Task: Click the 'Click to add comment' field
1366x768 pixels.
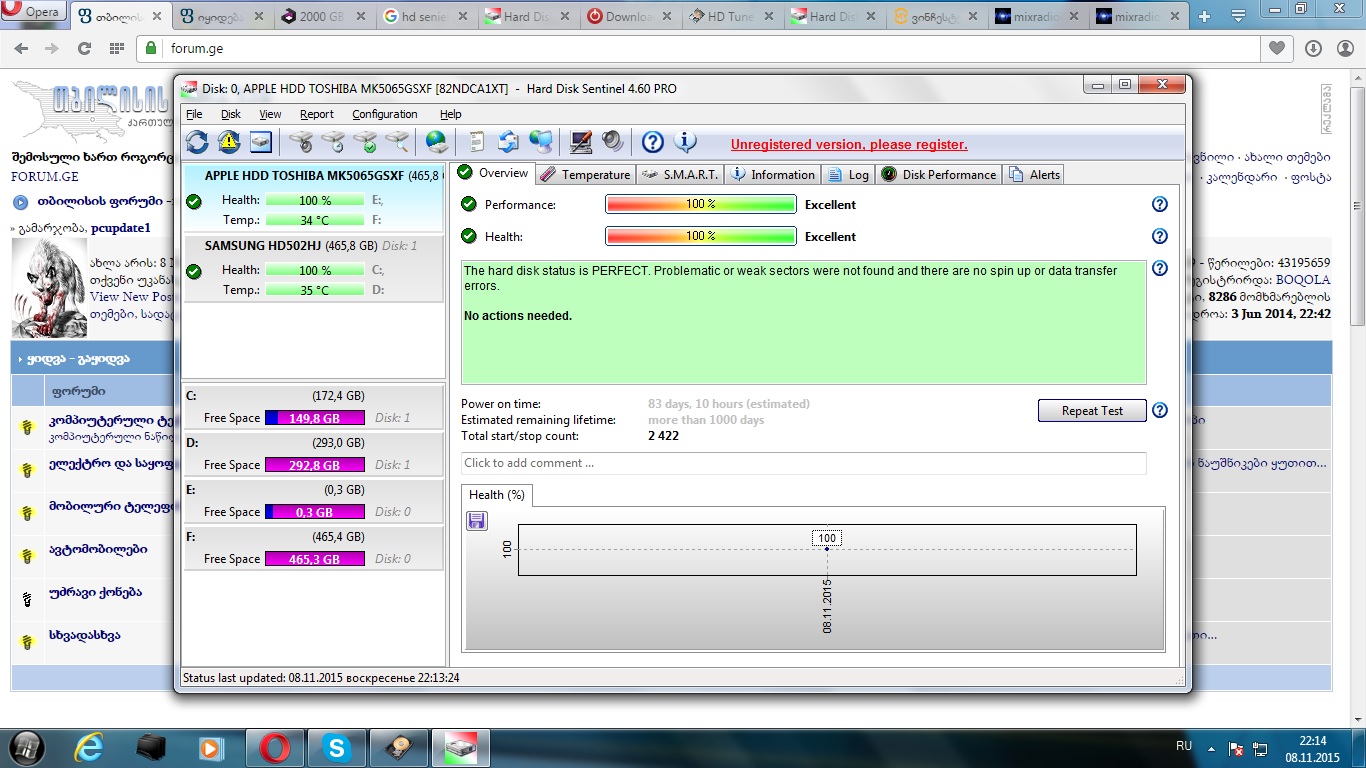Action: (804, 463)
